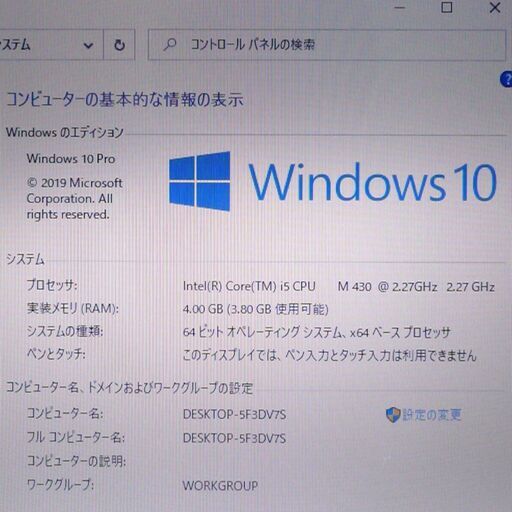Click the computer name DESKTOP-5F3DV7S value
Viewport: 512px width, 512px height.
point(234,414)
